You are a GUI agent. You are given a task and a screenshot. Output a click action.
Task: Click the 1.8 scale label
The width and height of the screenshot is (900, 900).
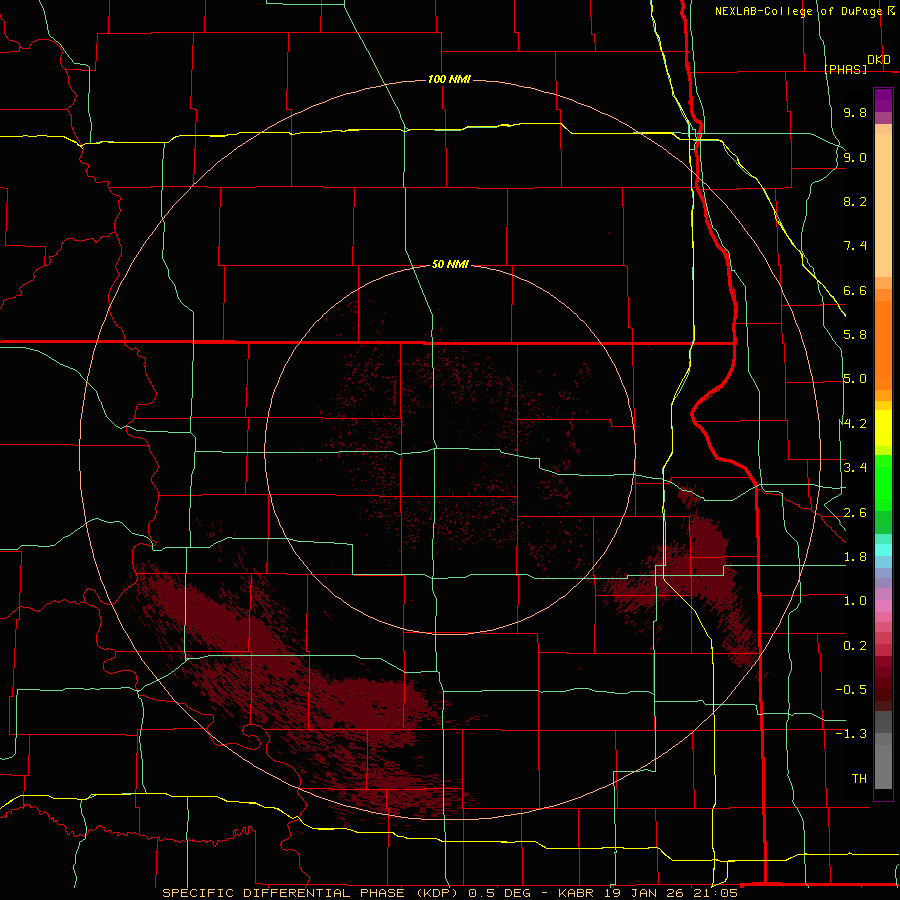coord(855,557)
